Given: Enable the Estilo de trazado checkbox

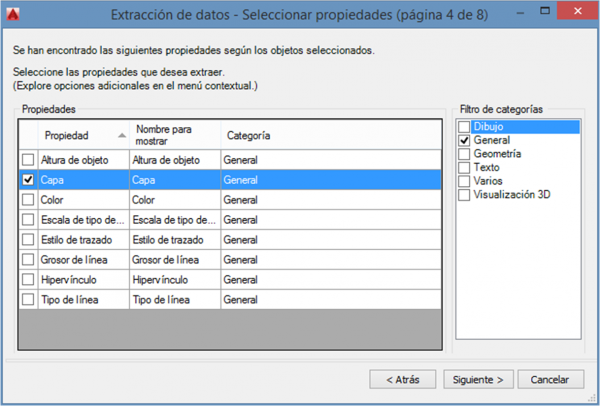Looking at the screenshot, I should [x=28, y=240].
